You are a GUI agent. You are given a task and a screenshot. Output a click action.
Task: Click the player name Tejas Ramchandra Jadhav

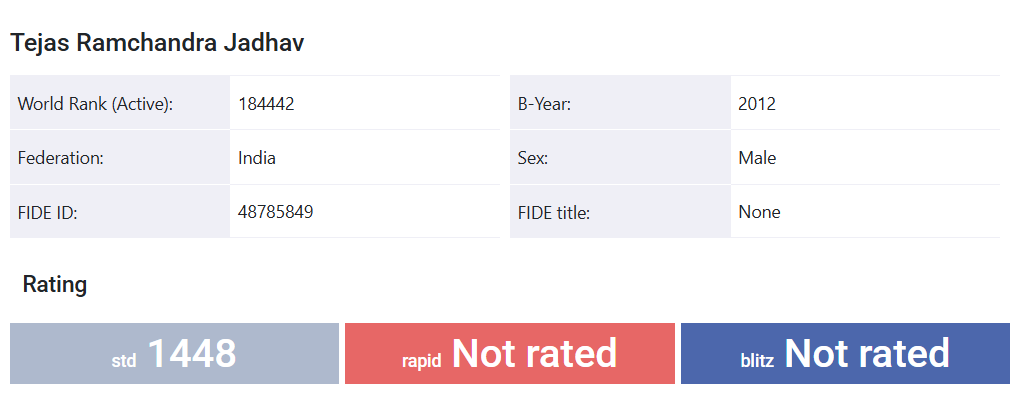pyautogui.click(x=157, y=43)
